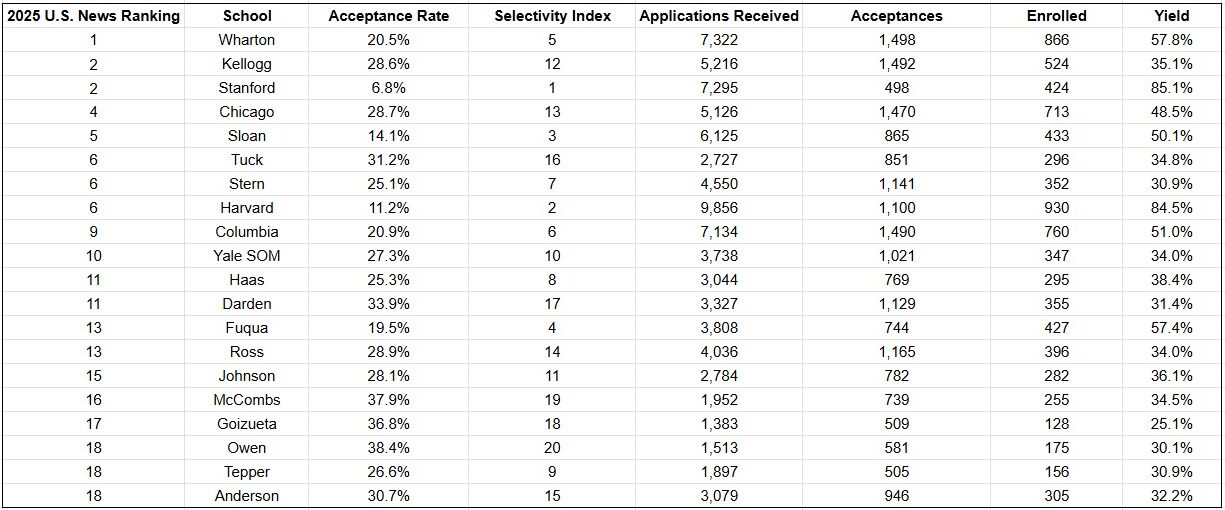This screenshot has height=510, width=1225.
Task: Select the Acceptance Rate column header
Action: pos(388,16)
